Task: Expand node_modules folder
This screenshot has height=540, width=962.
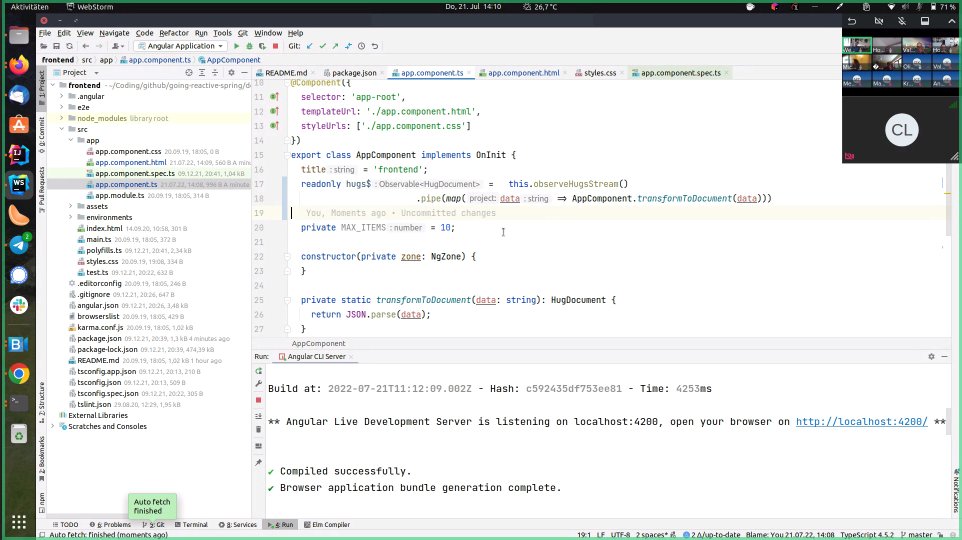Action: tap(61, 118)
